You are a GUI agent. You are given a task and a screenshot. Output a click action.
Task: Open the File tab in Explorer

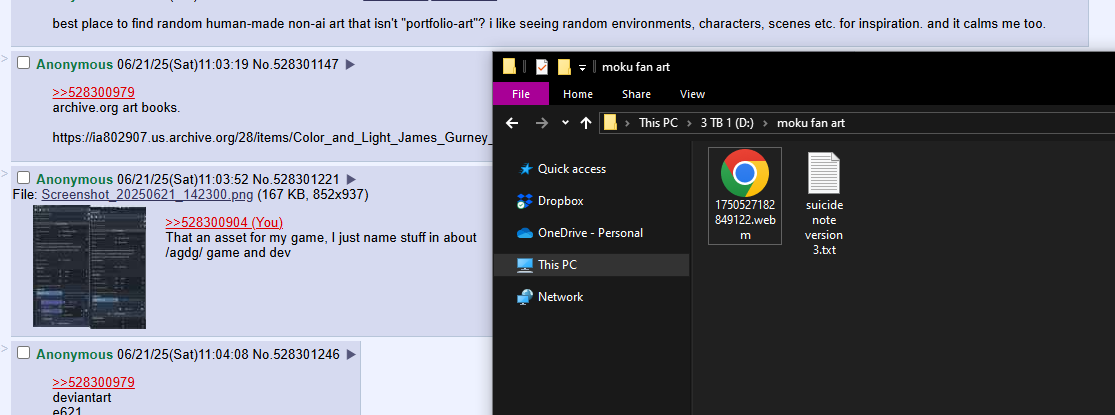tap(521, 94)
